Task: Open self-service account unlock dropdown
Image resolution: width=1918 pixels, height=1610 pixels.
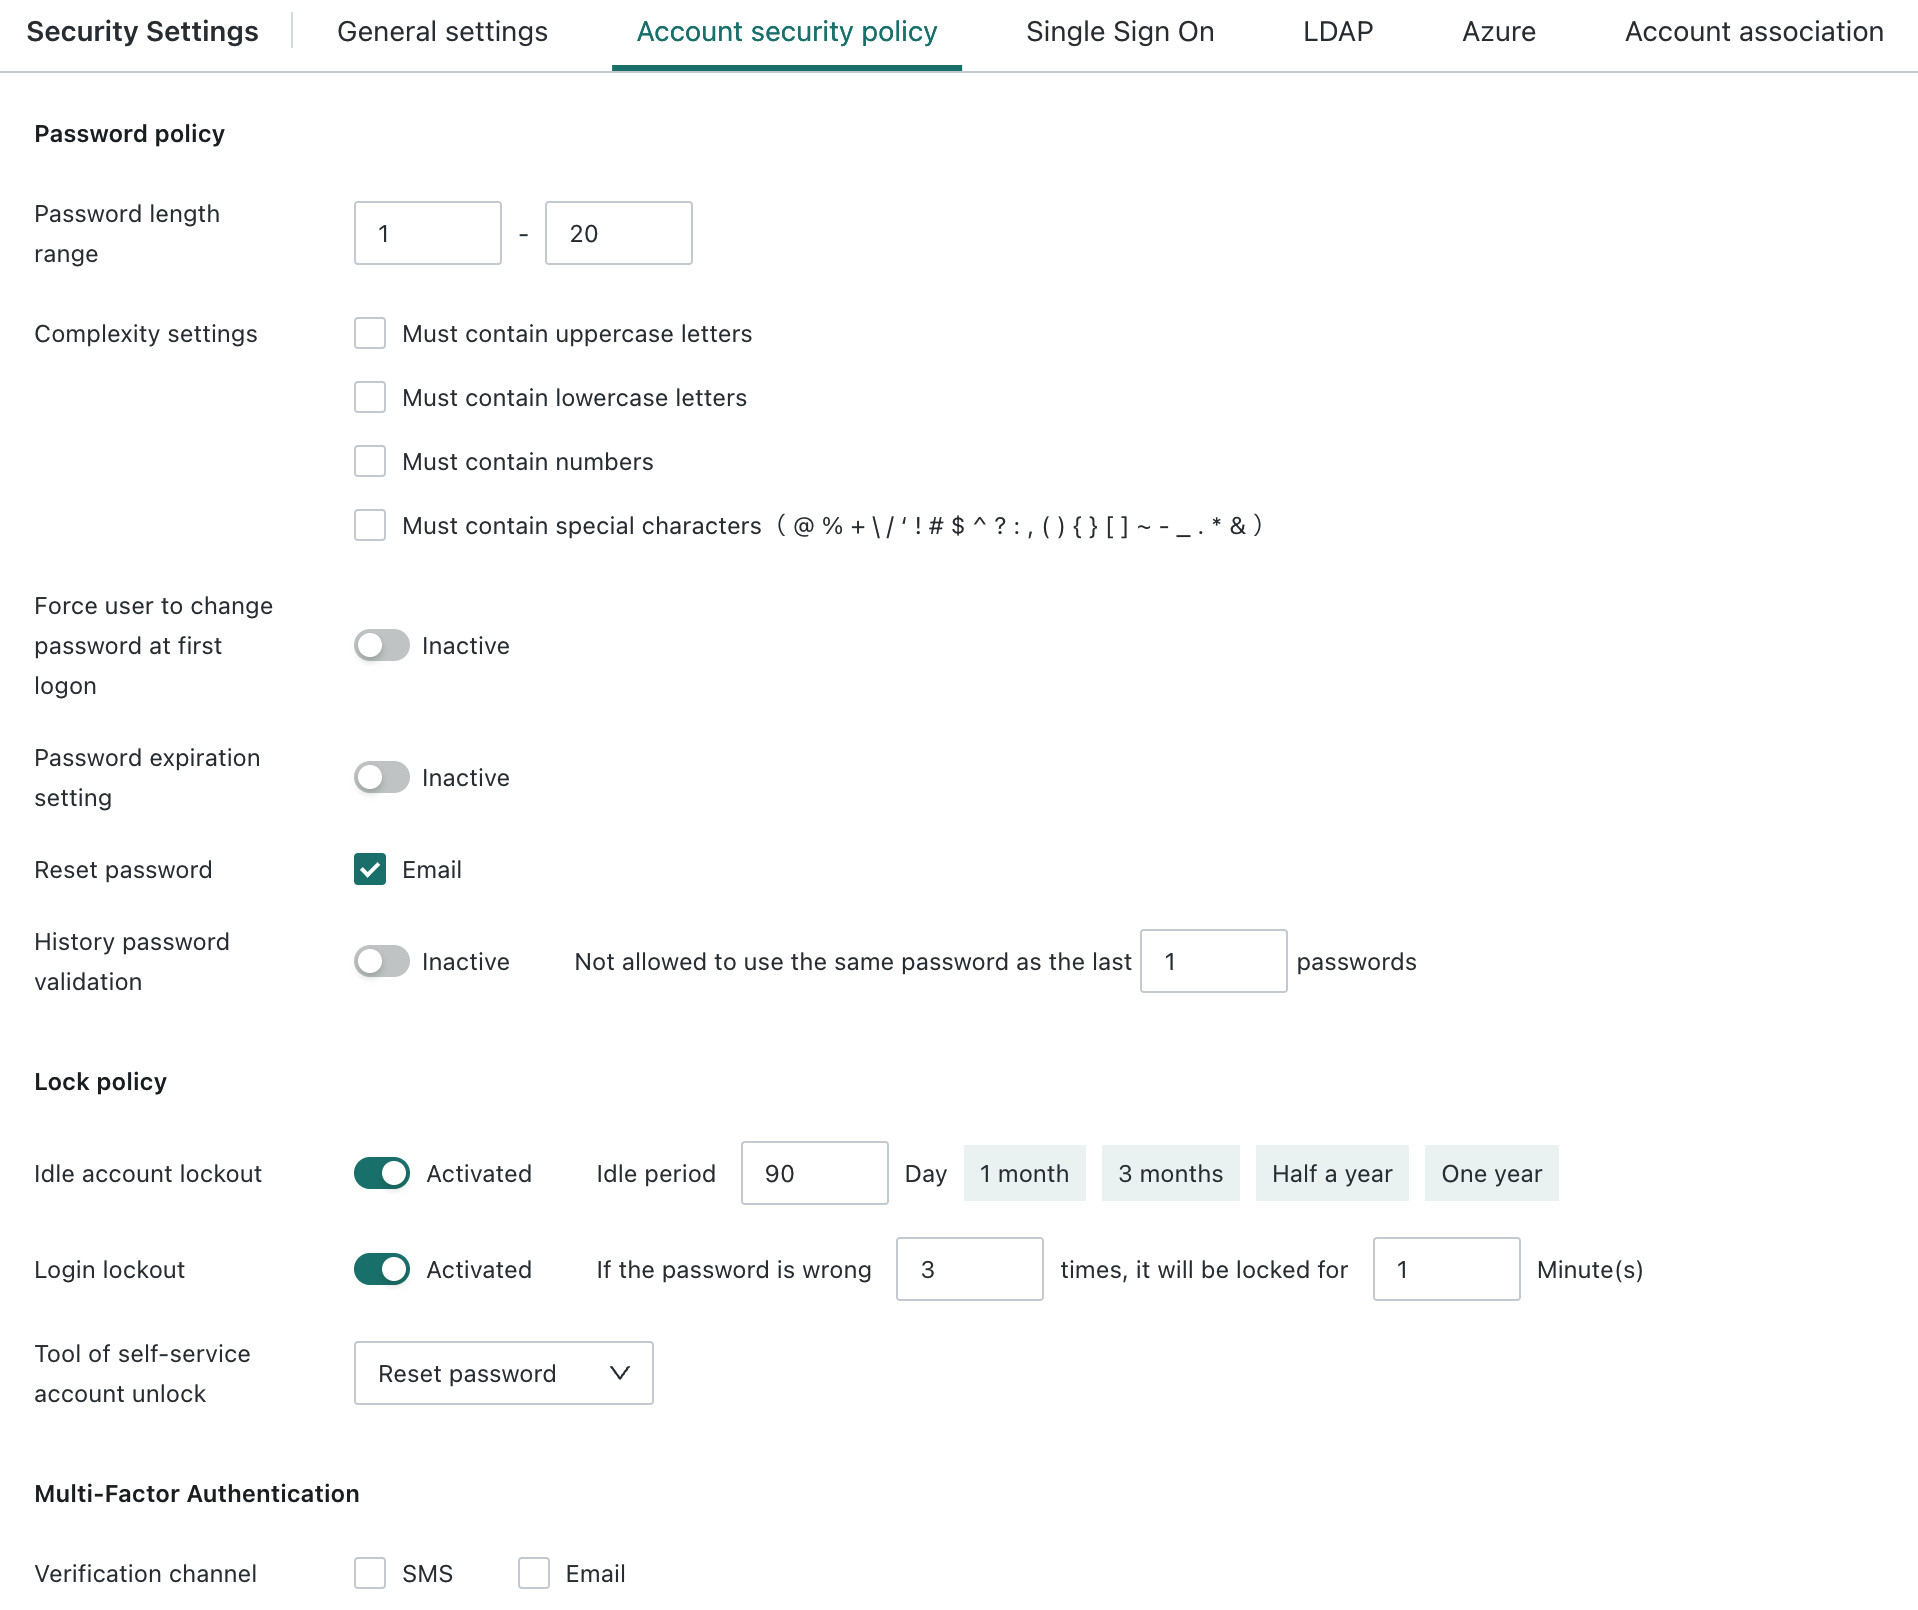Action: (504, 1373)
